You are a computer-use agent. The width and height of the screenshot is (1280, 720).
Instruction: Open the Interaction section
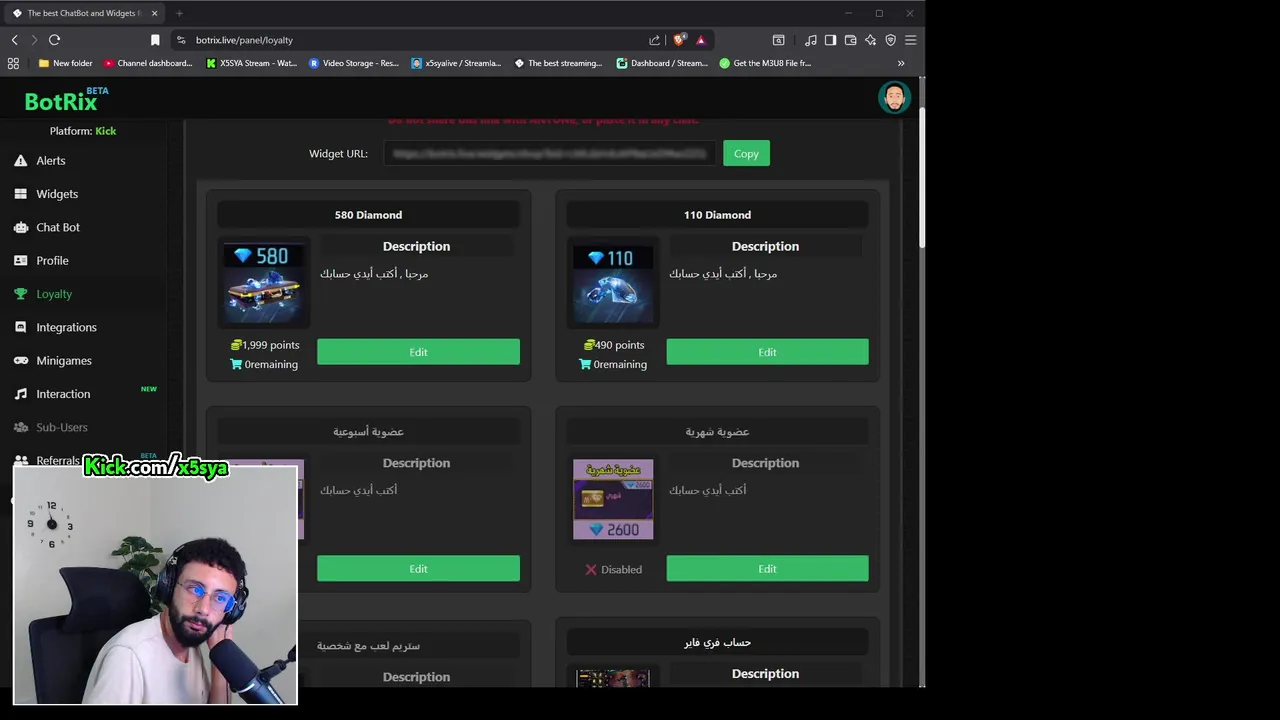pos(63,394)
